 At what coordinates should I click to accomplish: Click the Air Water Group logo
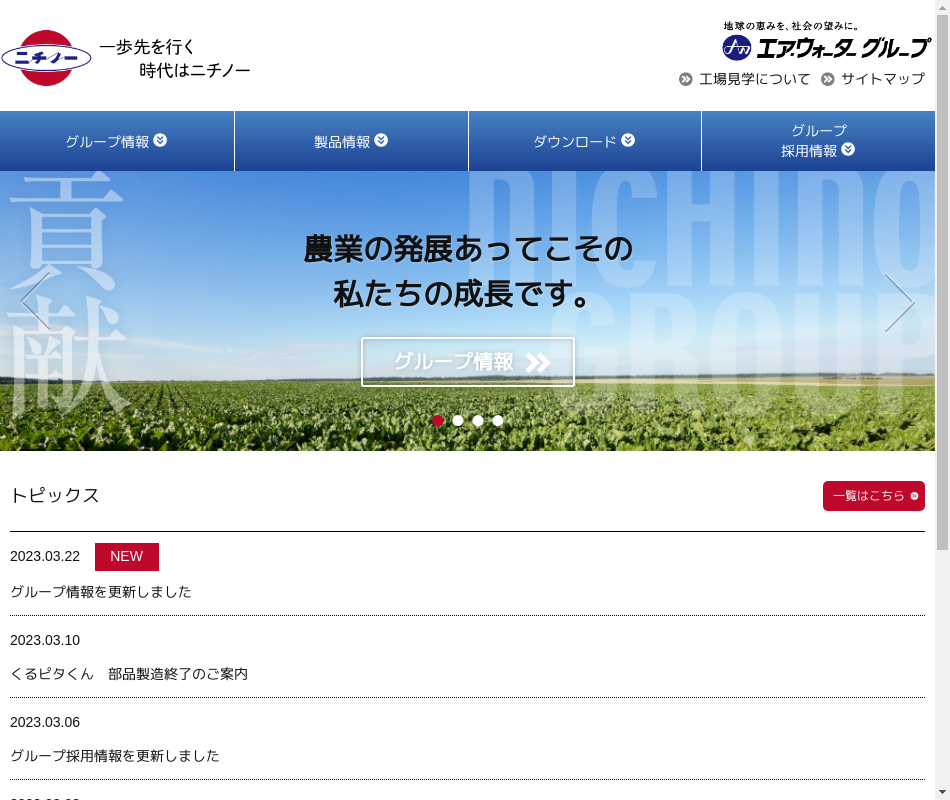pyautogui.click(x=825, y=47)
